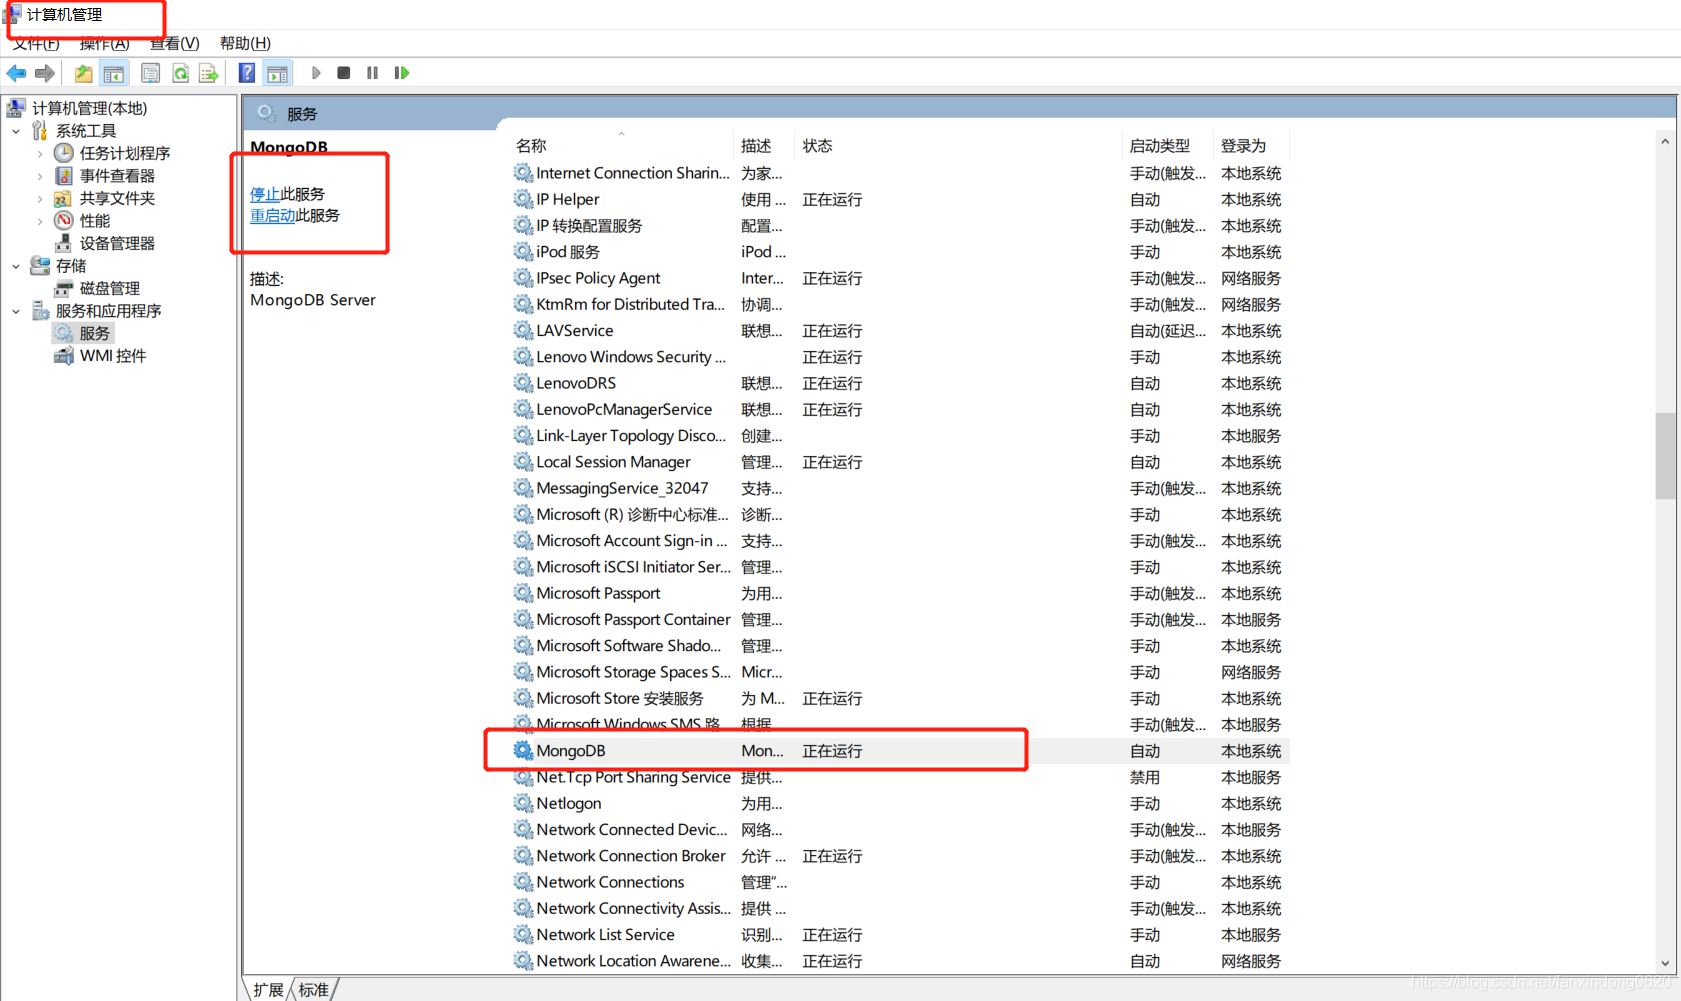Select the Network Connection Broker service
1681x1001 pixels.
click(x=900, y=856)
